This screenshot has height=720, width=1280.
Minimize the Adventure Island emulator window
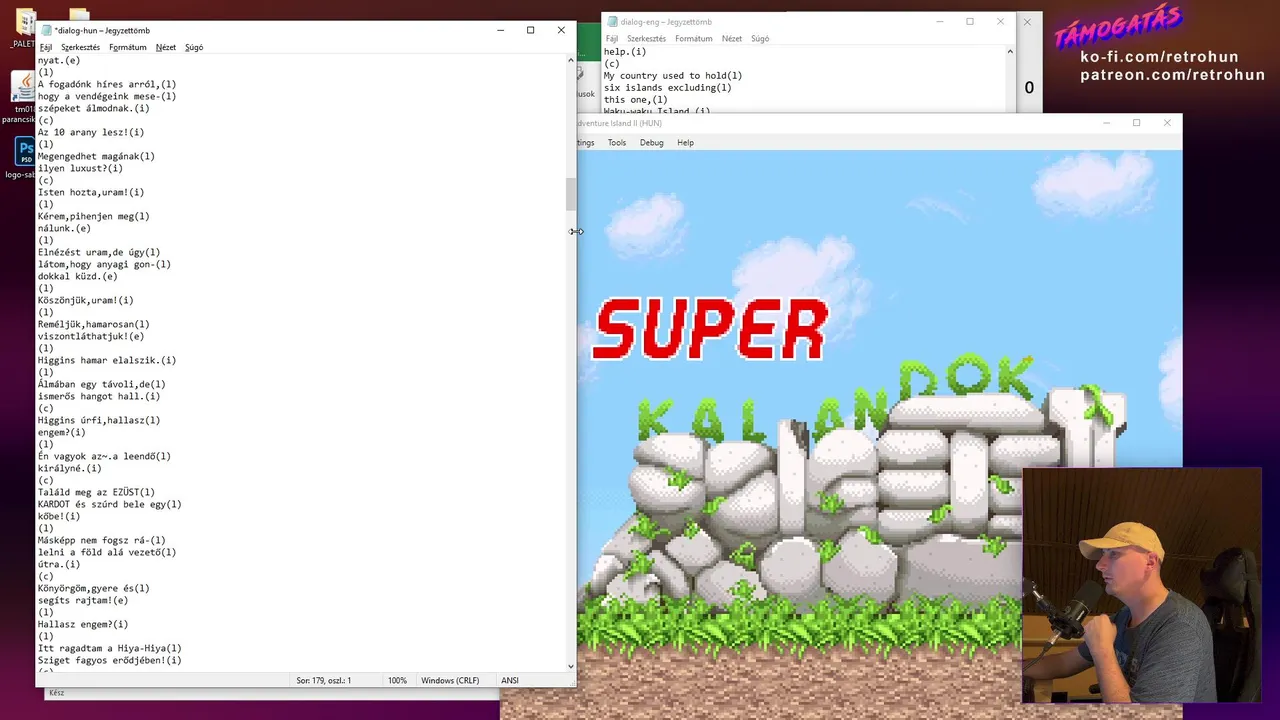pos(1106,123)
